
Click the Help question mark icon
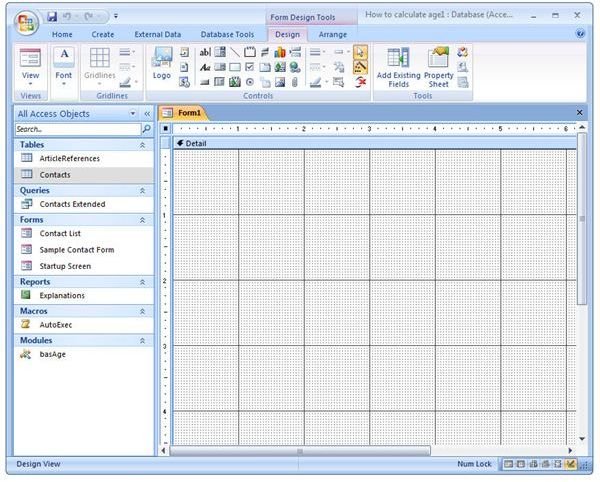(581, 33)
